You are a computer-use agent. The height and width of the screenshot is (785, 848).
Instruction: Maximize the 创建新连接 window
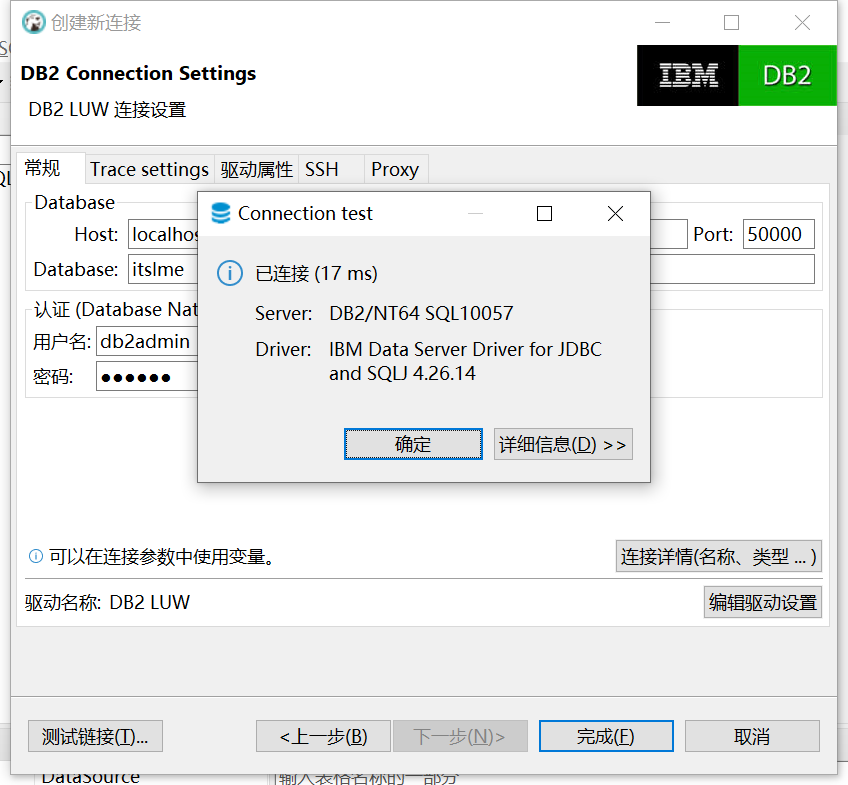coord(731,23)
